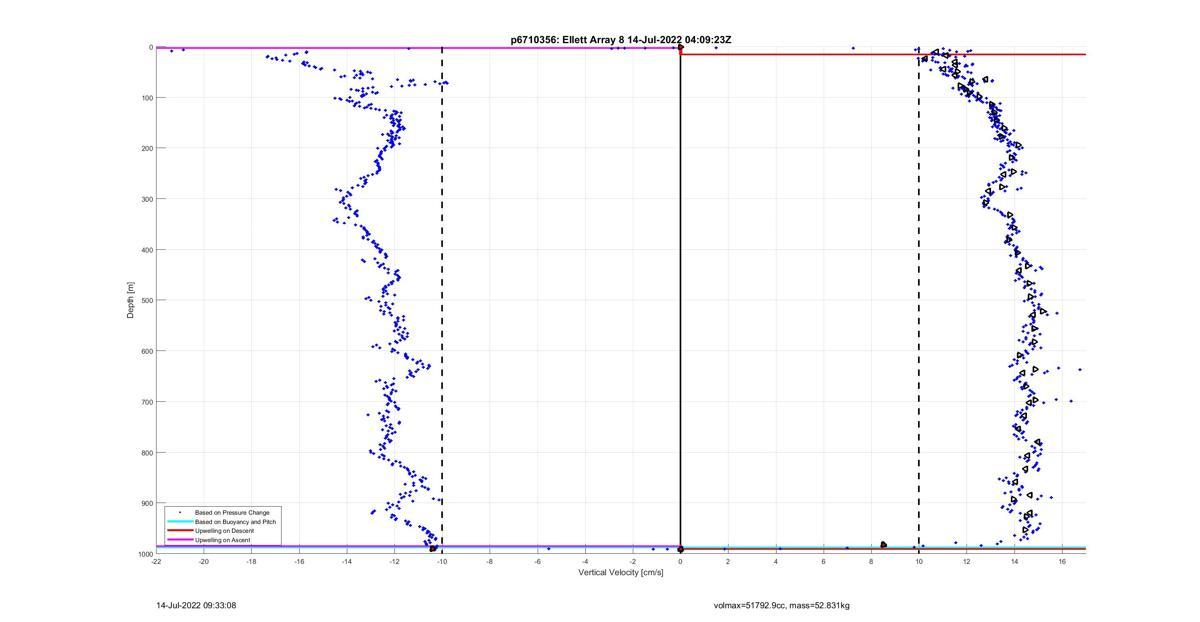Viewport: 1200px width, 622px height.
Task: Click the x-axis tick label '-6'
Action: click(537, 562)
